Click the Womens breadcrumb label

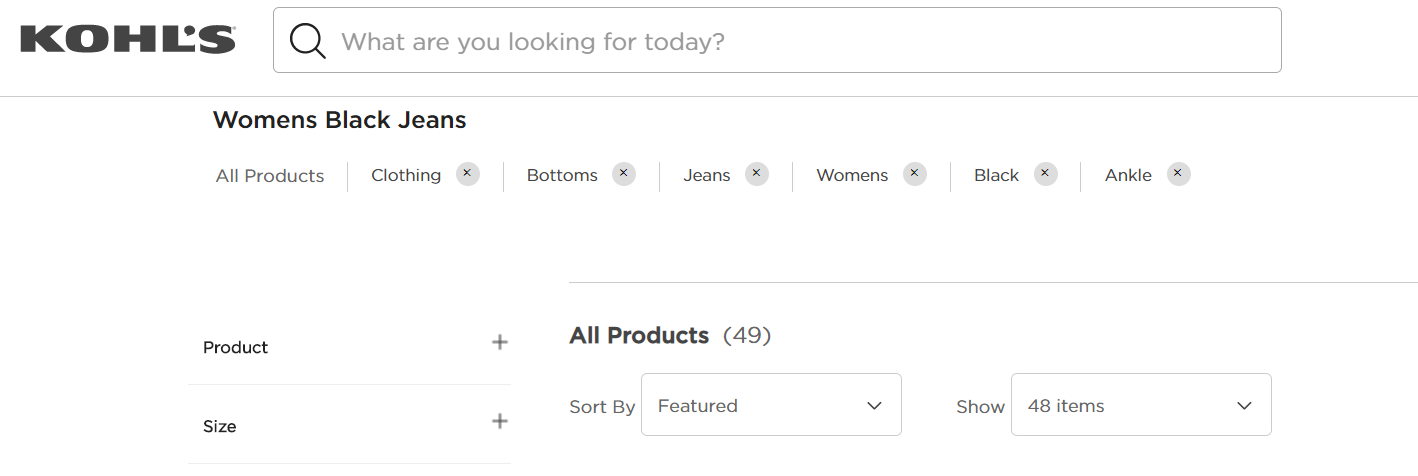point(852,175)
